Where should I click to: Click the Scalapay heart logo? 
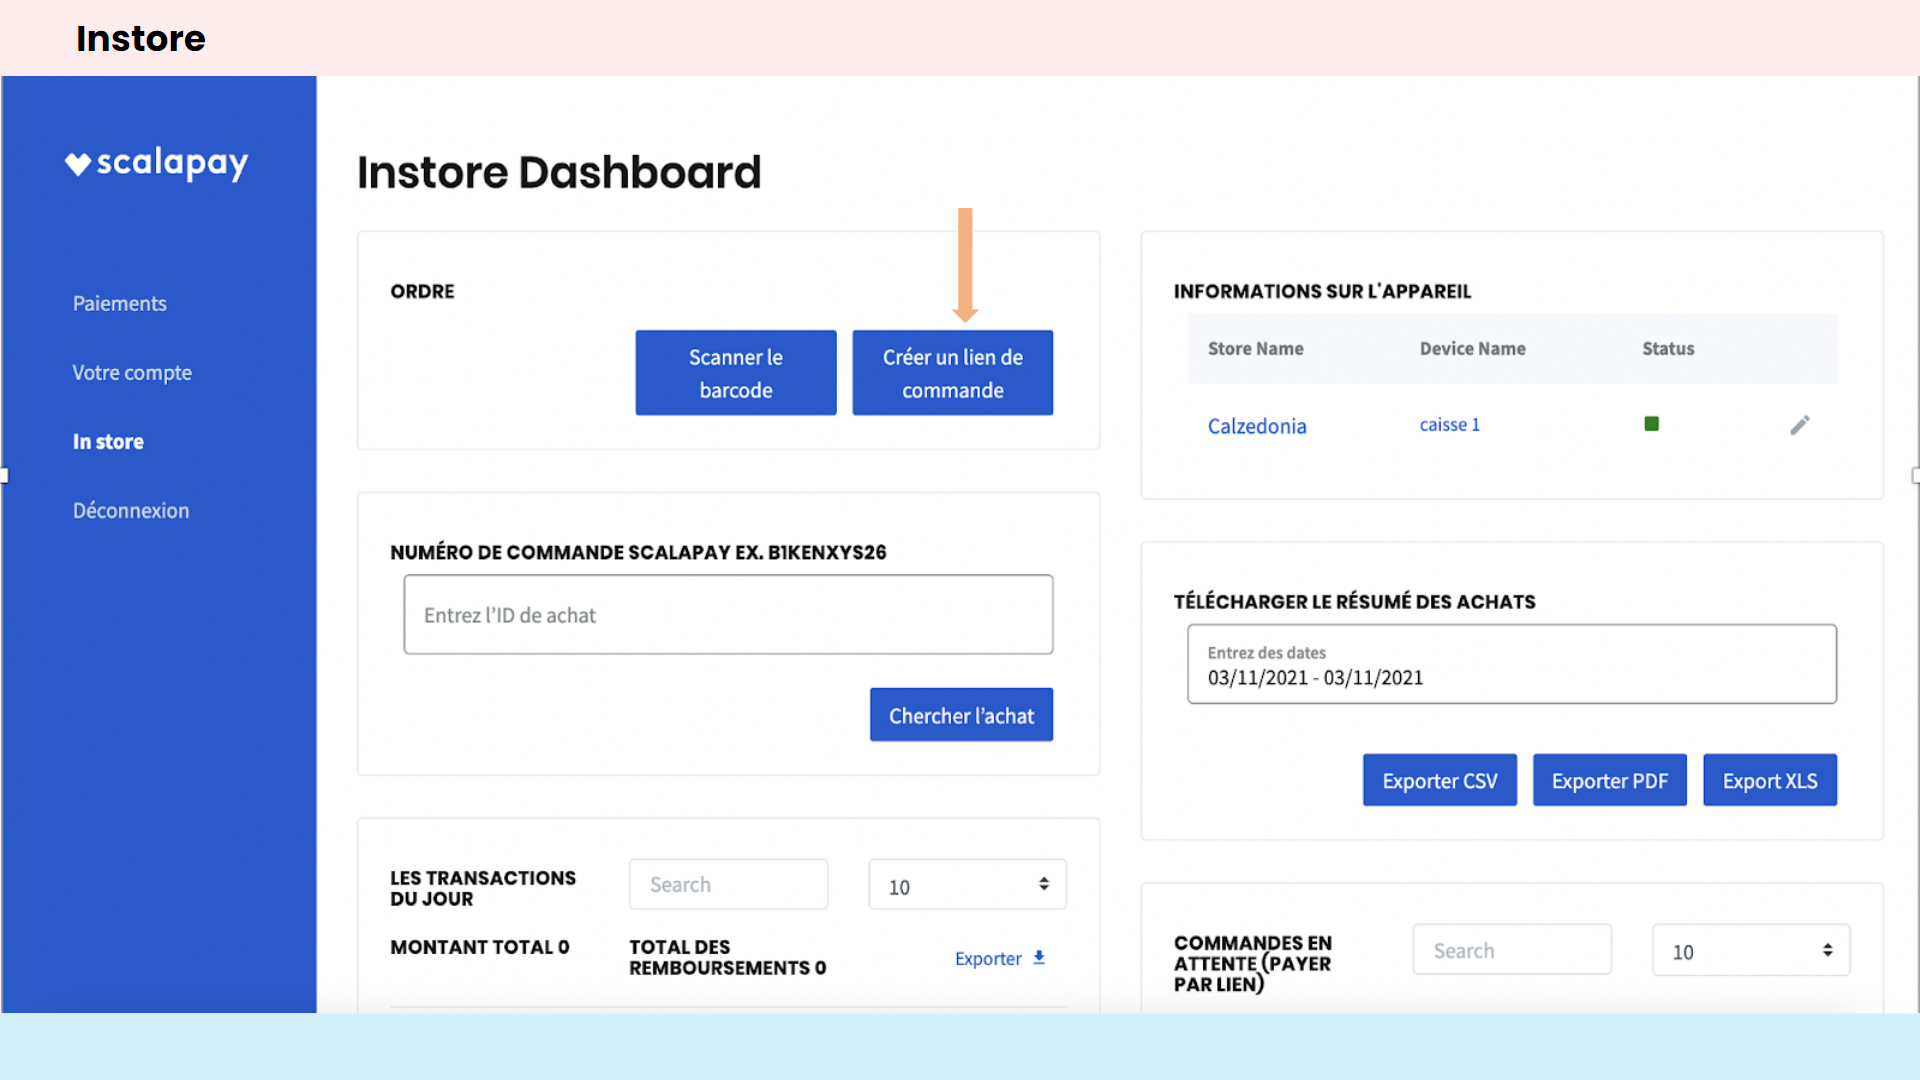(x=78, y=163)
